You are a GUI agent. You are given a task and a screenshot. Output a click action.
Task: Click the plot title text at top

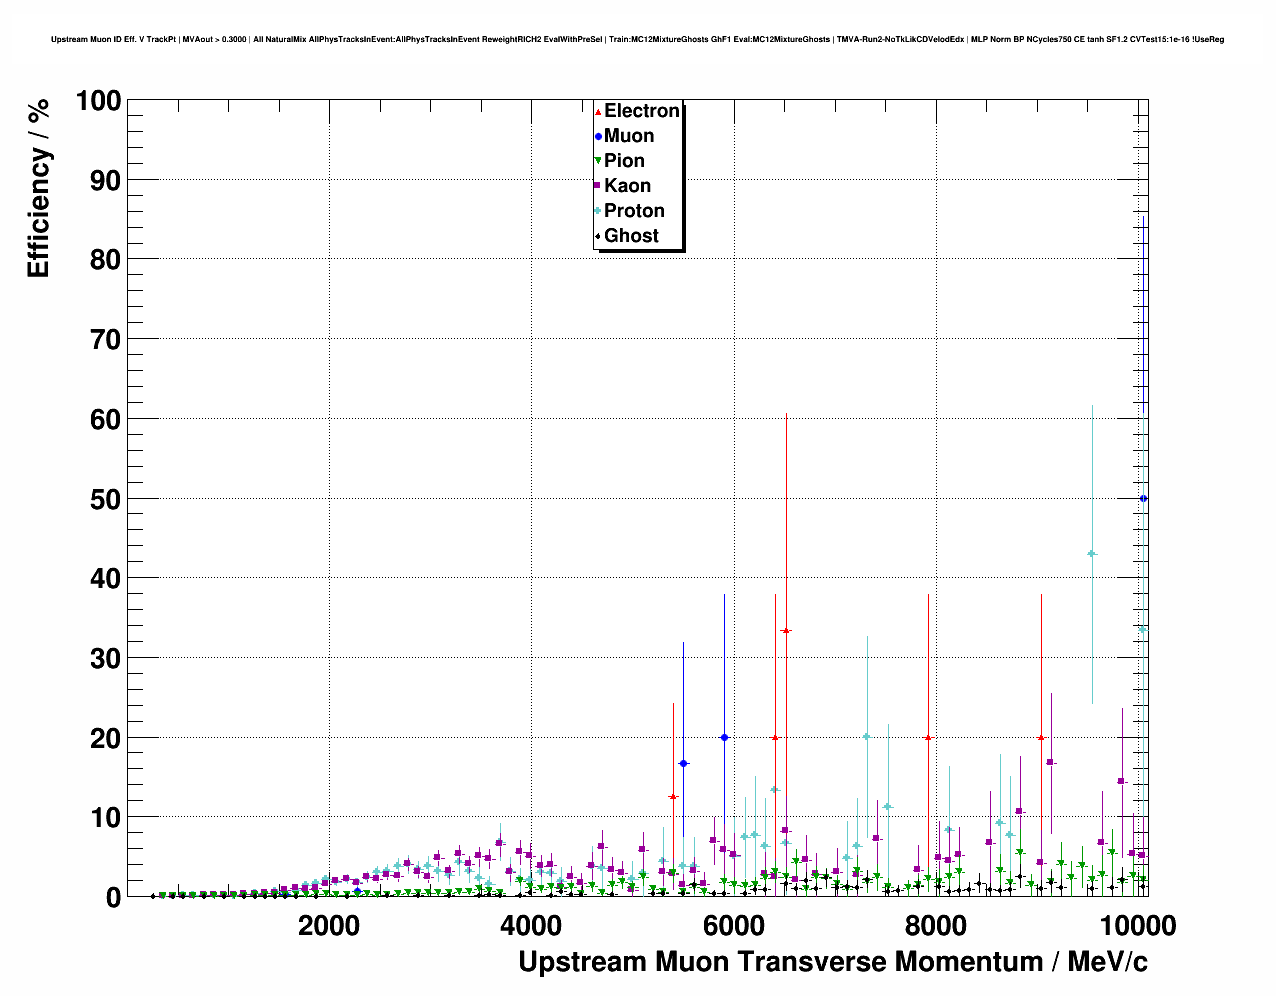[637, 39]
